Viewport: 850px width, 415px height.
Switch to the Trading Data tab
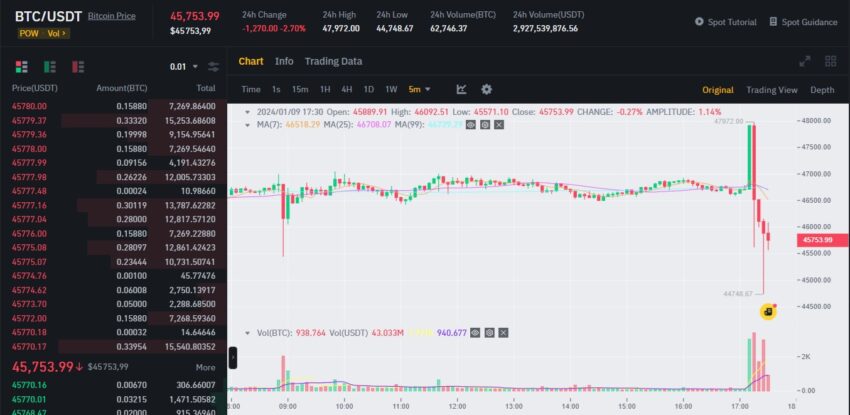point(333,61)
